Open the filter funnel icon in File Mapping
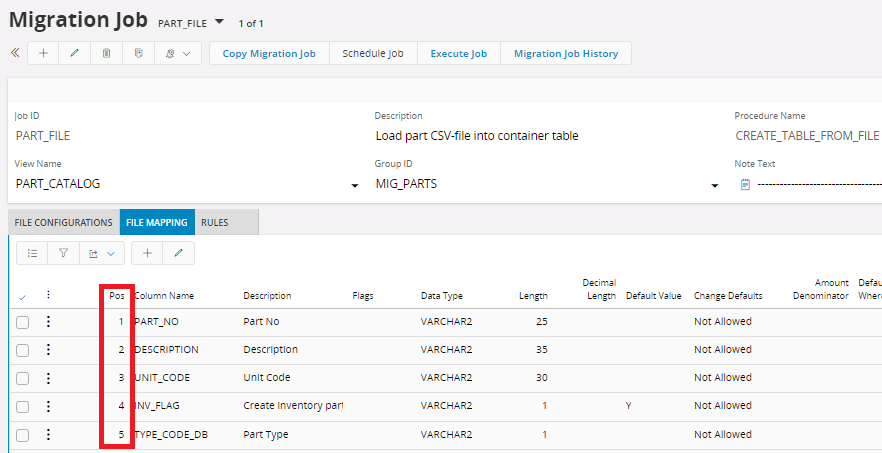The image size is (882, 453). (x=64, y=253)
